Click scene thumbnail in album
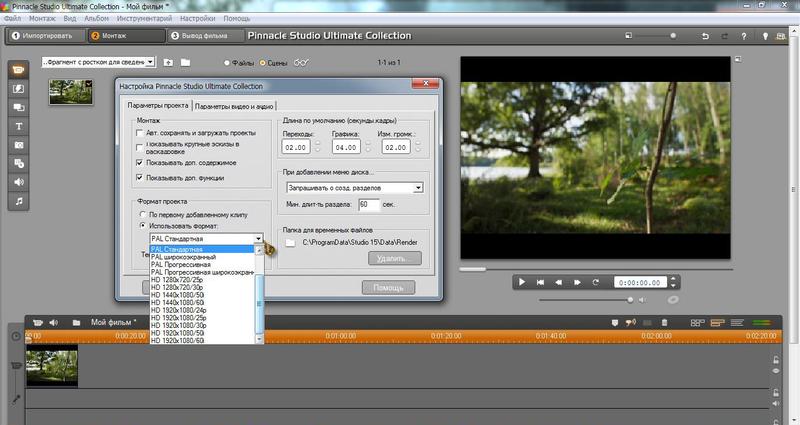The image size is (800, 425). click(71, 92)
